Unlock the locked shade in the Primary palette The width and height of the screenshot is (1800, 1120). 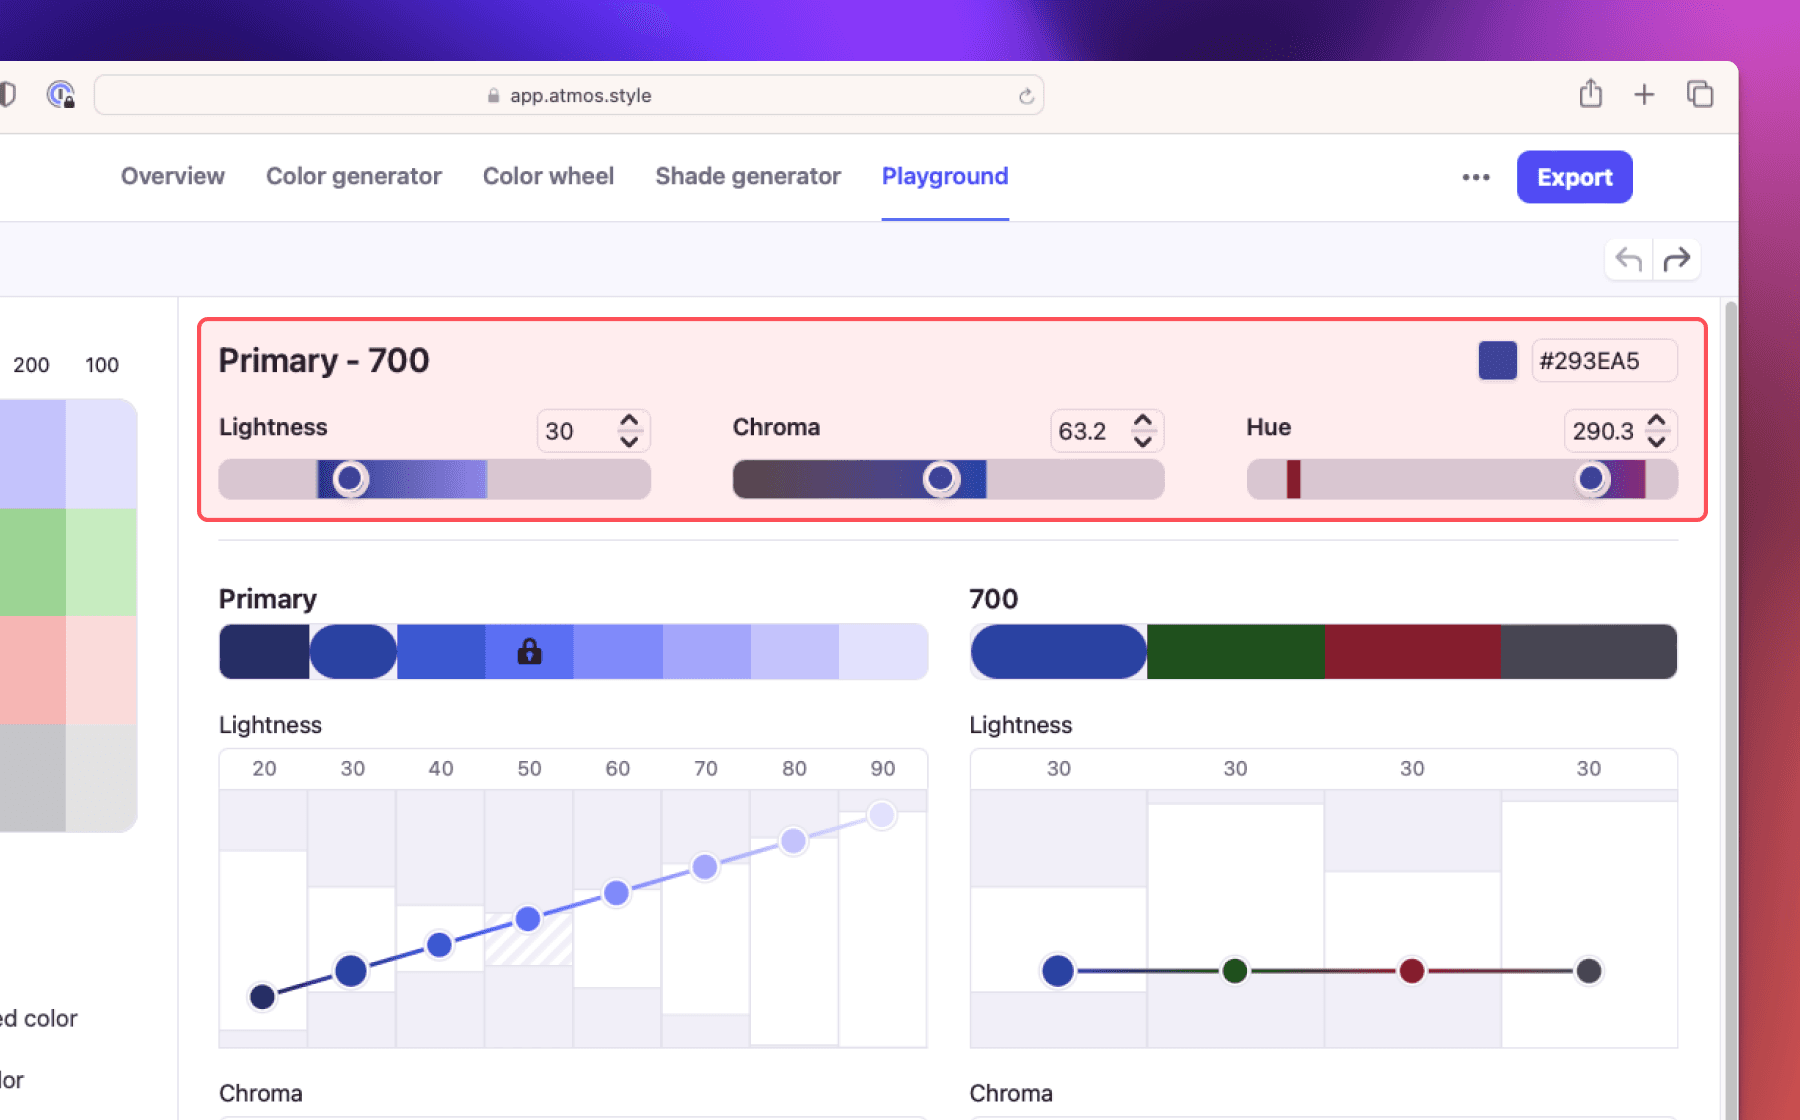pos(529,651)
